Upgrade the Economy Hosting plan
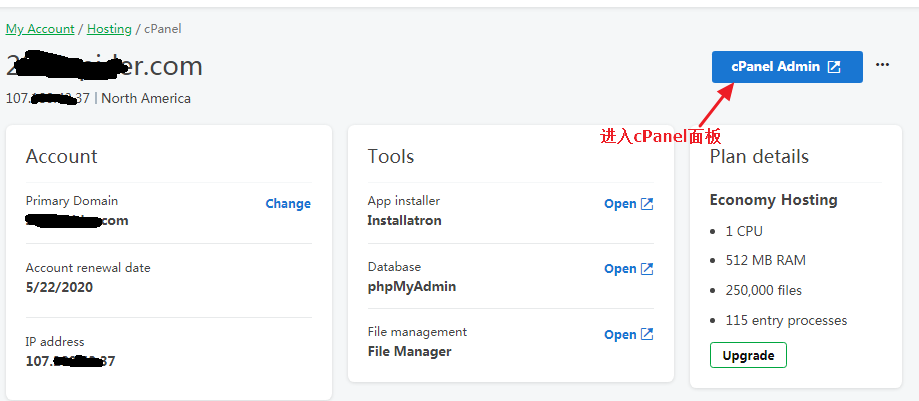 click(x=748, y=355)
